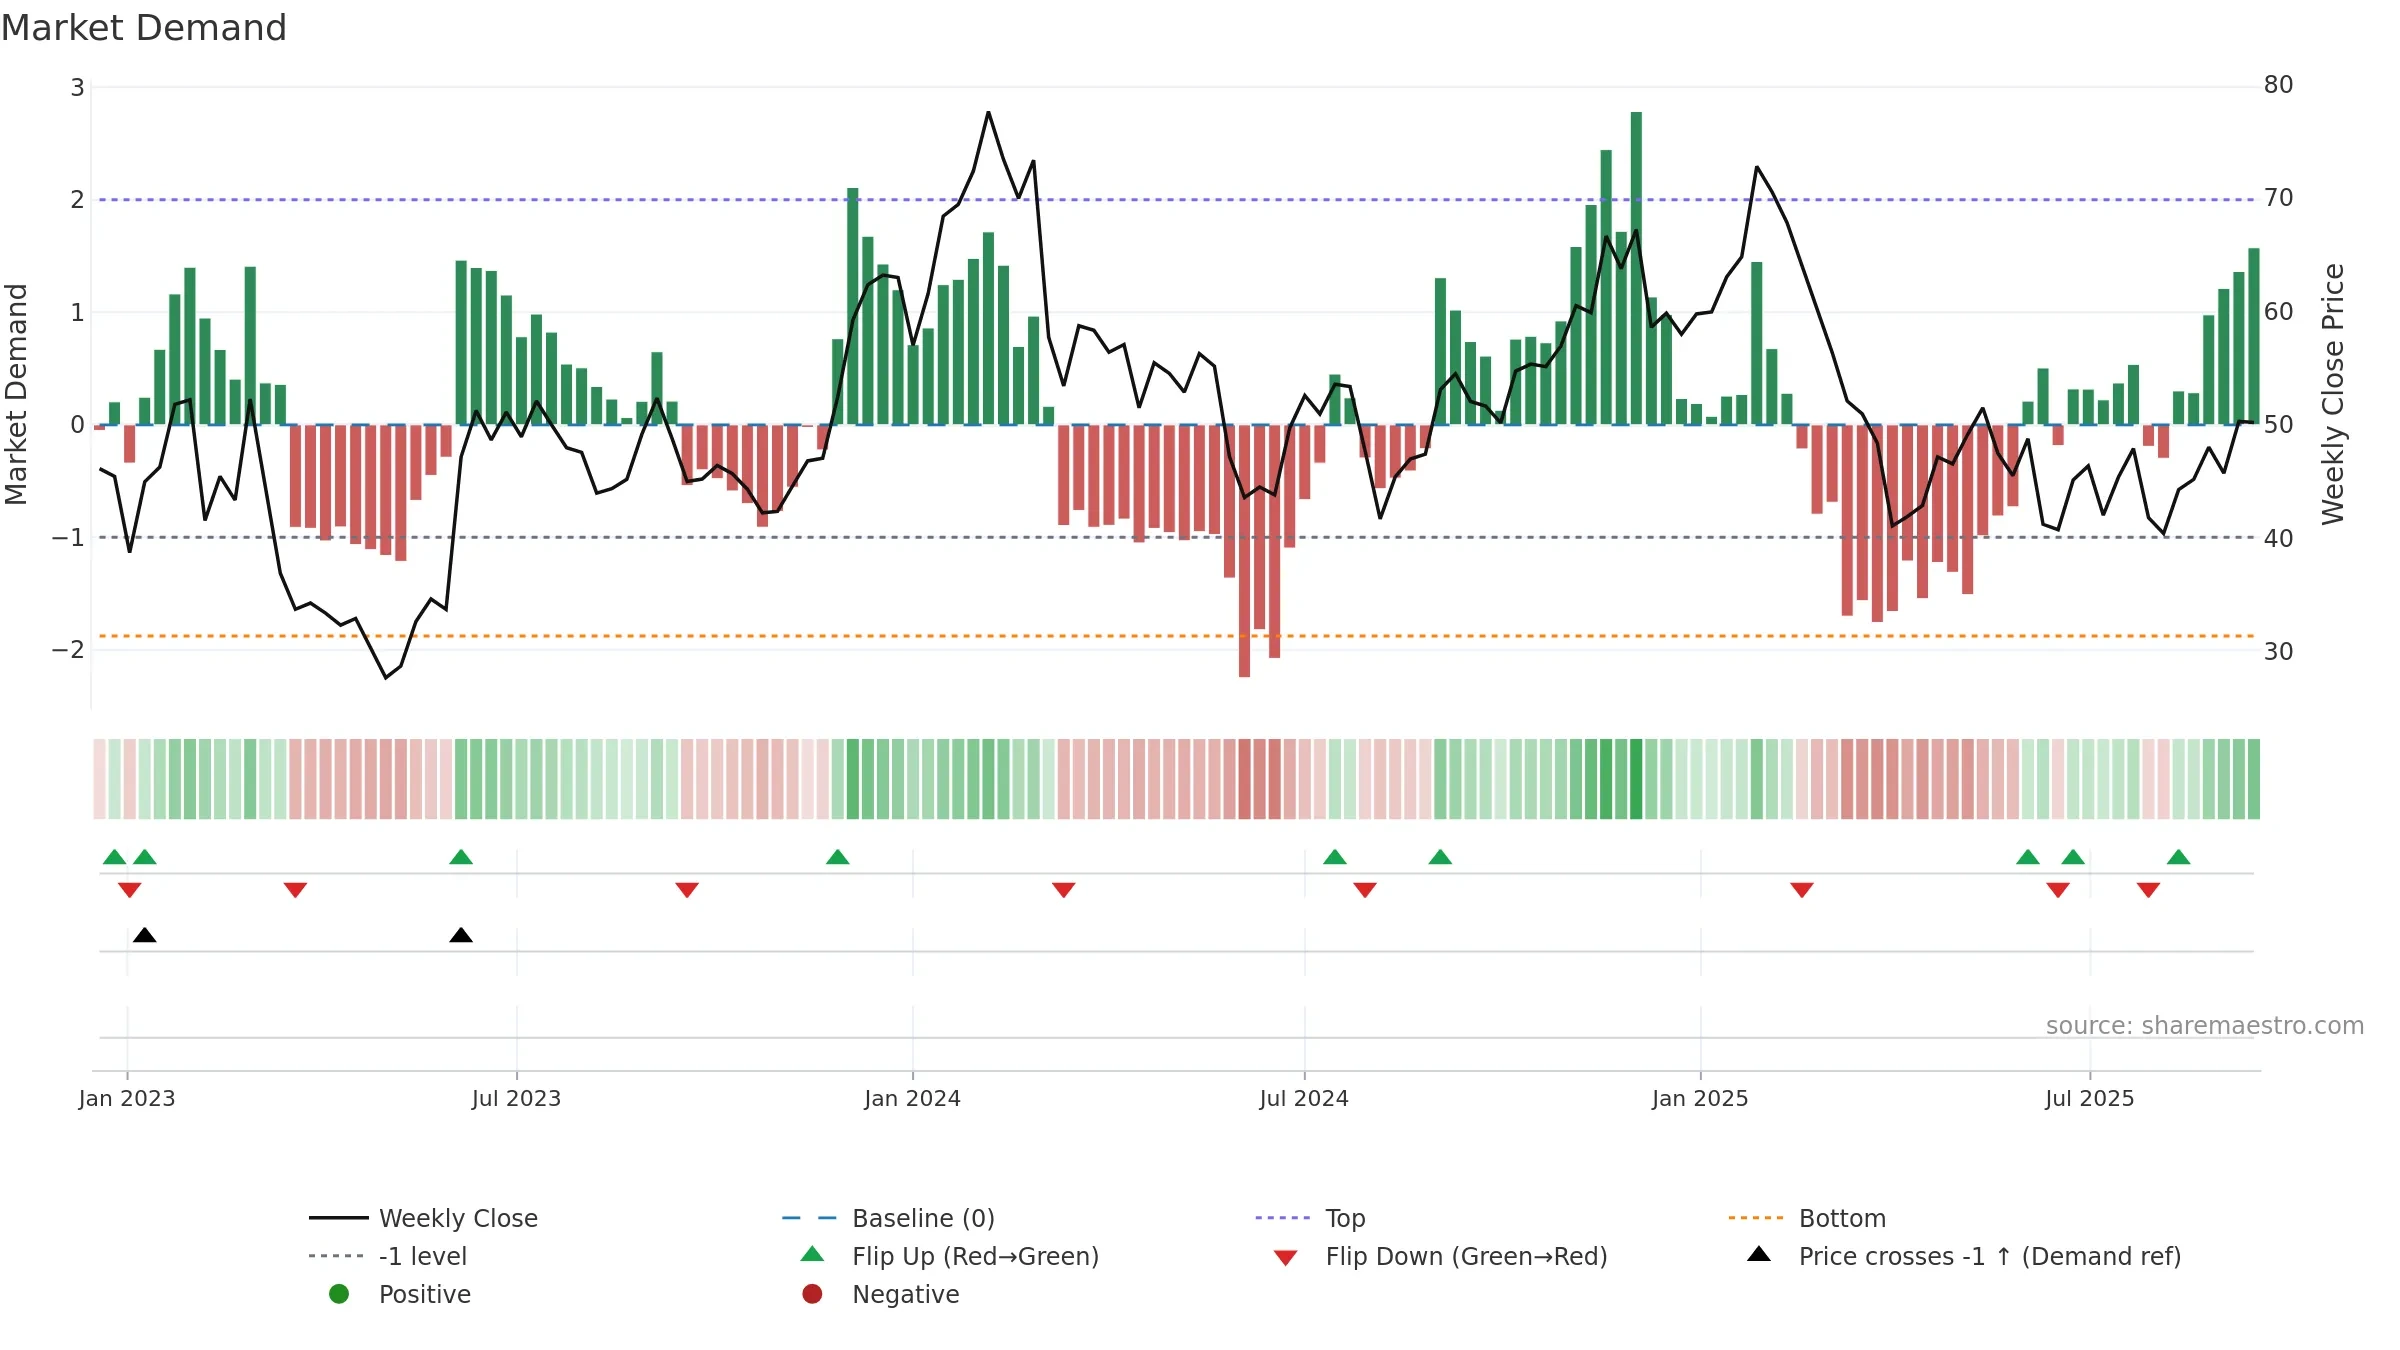2400x1350 pixels.
Task: Select the red flip-down marker after Jul 2023
Action: point(687,890)
